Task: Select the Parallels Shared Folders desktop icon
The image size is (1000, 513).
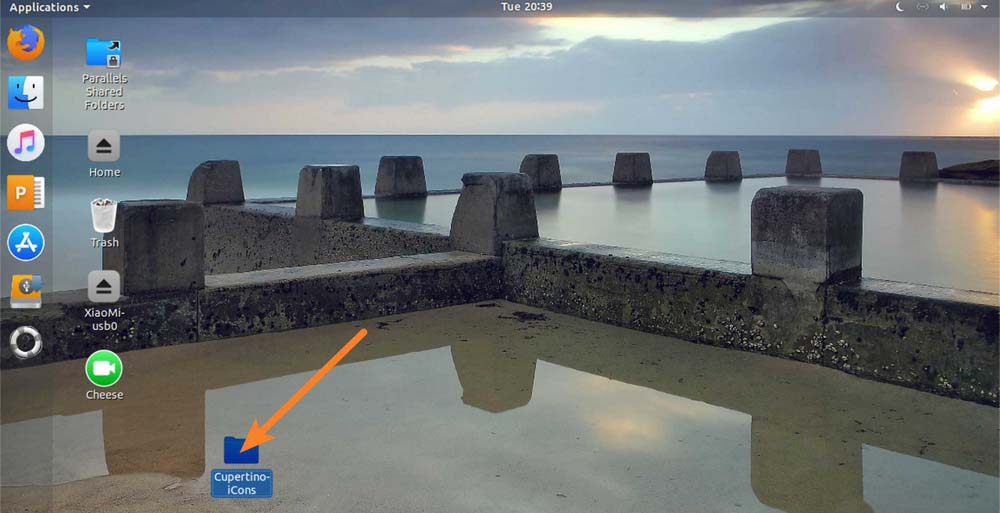Action: tap(104, 53)
